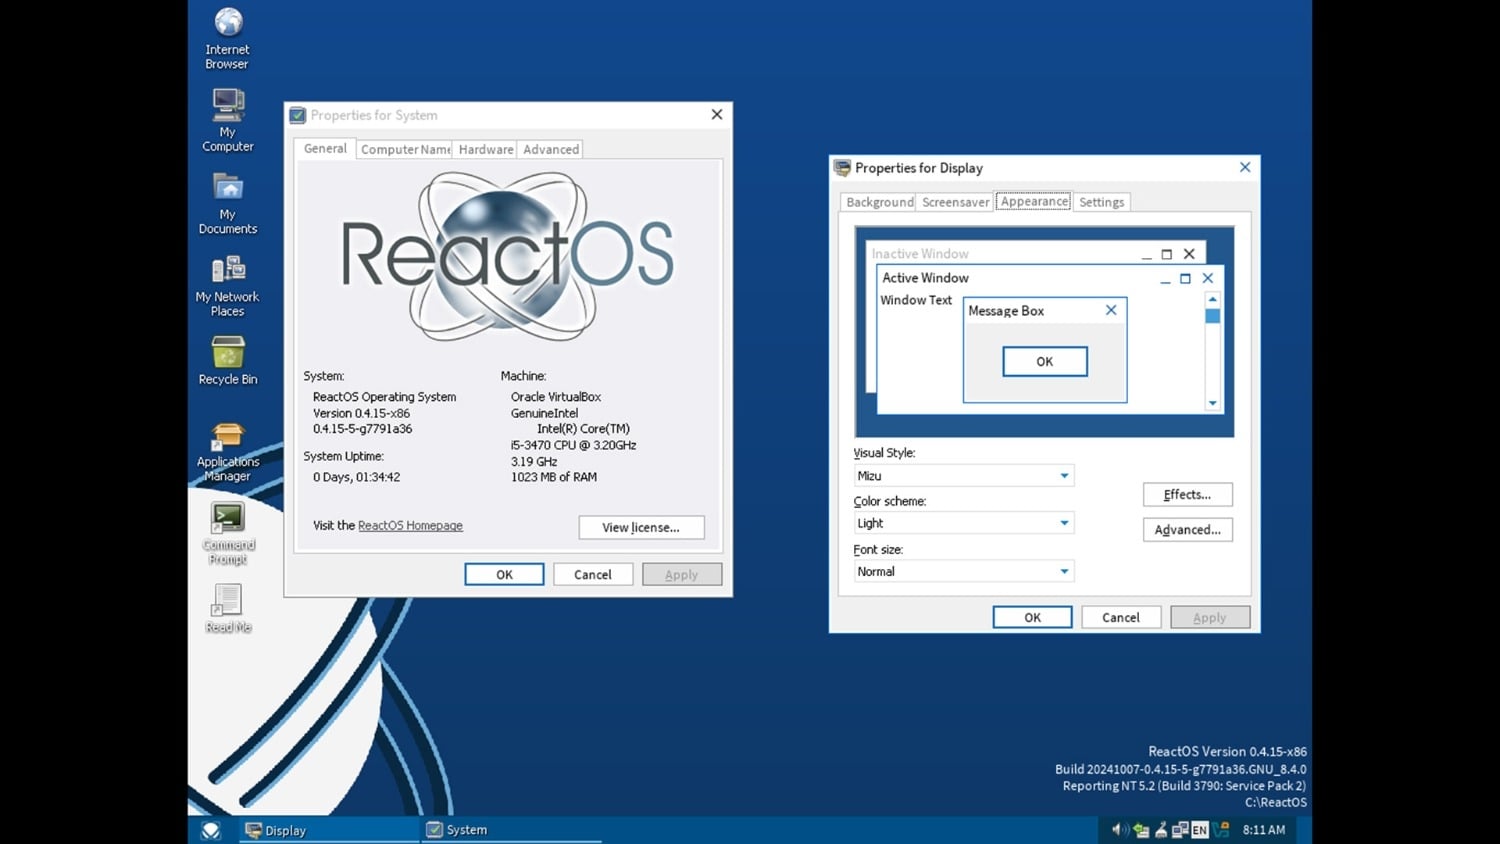Open the Settings tab in Display properties
1500x844 pixels.
pyautogui.click(x=1102, y=202)
